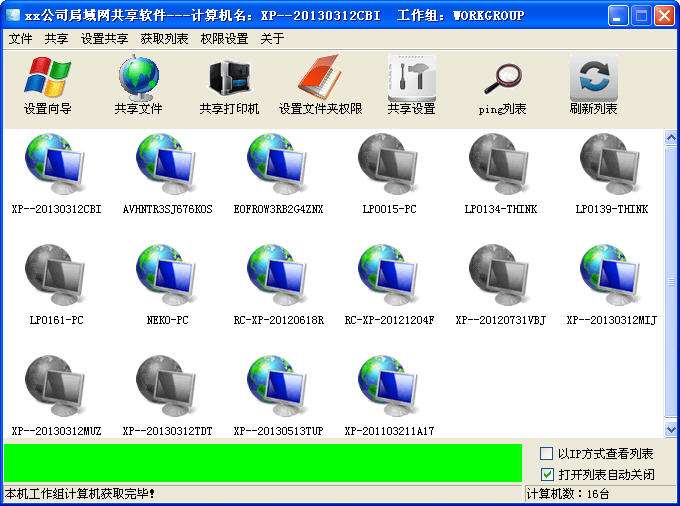
Task: Open the 权限设置 menu
Action: pos(224,39)
